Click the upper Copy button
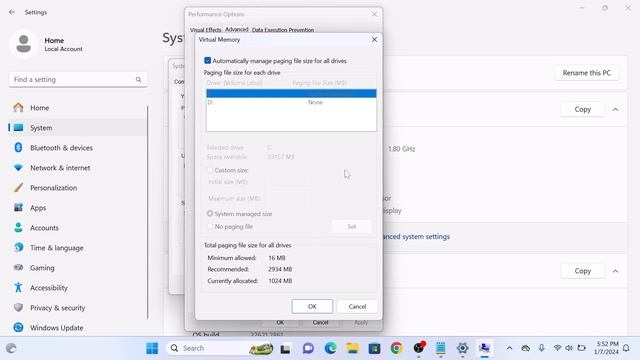Screen dimensions: 640x360 coord(582,109)
